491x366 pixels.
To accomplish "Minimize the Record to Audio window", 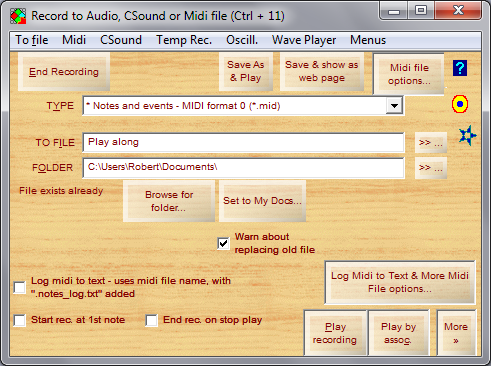I will click(394, 11).
